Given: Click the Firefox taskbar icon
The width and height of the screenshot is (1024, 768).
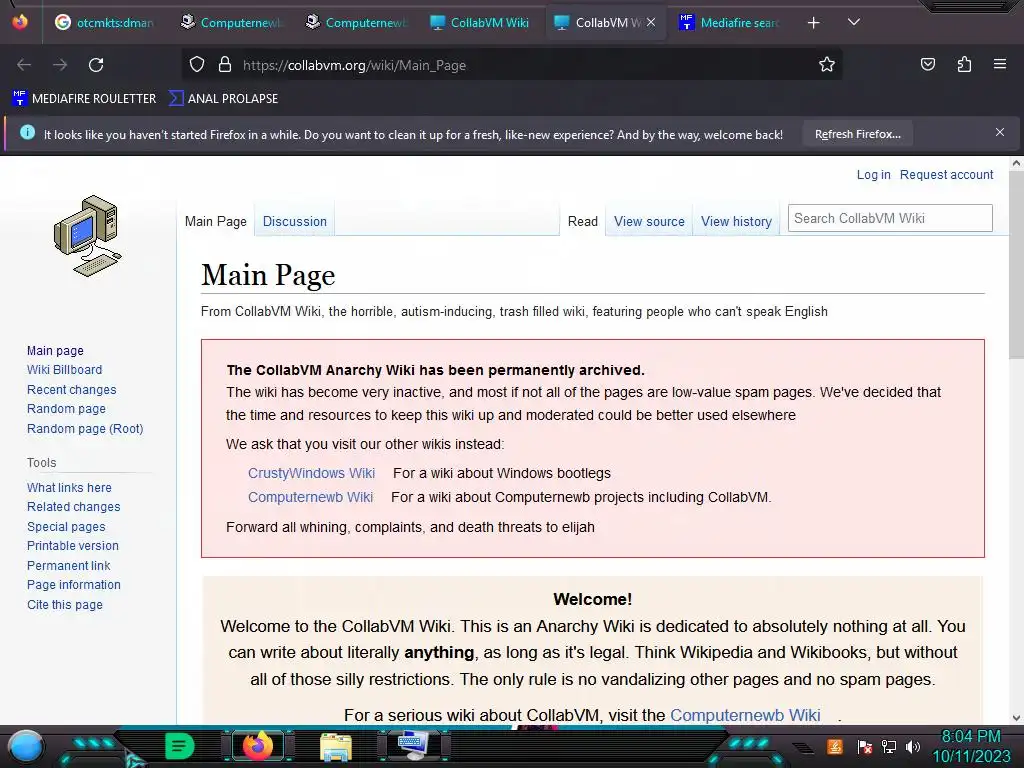Looking at the screenshot, I should 257,746.
